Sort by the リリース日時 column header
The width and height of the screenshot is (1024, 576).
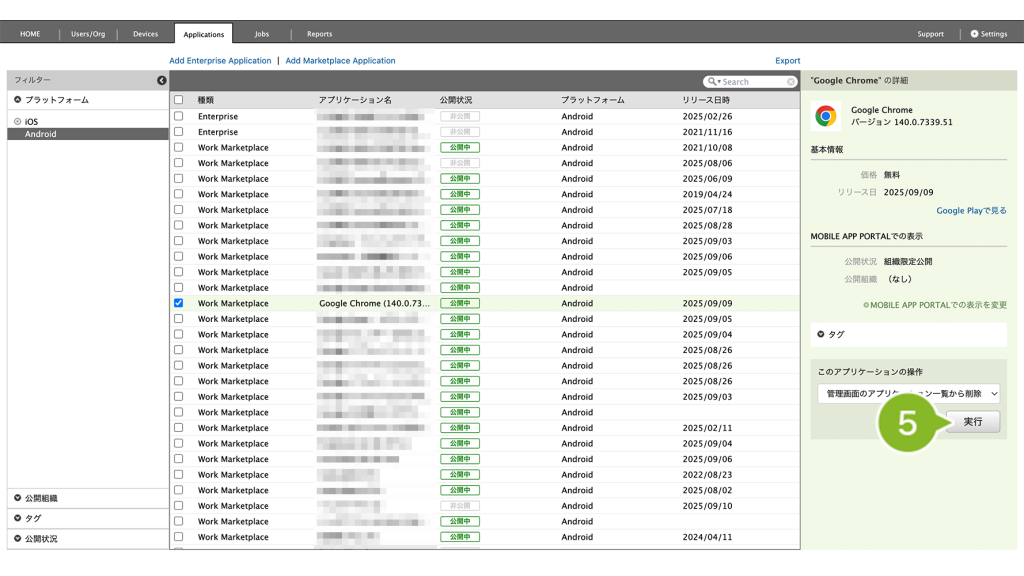[706, 100]
